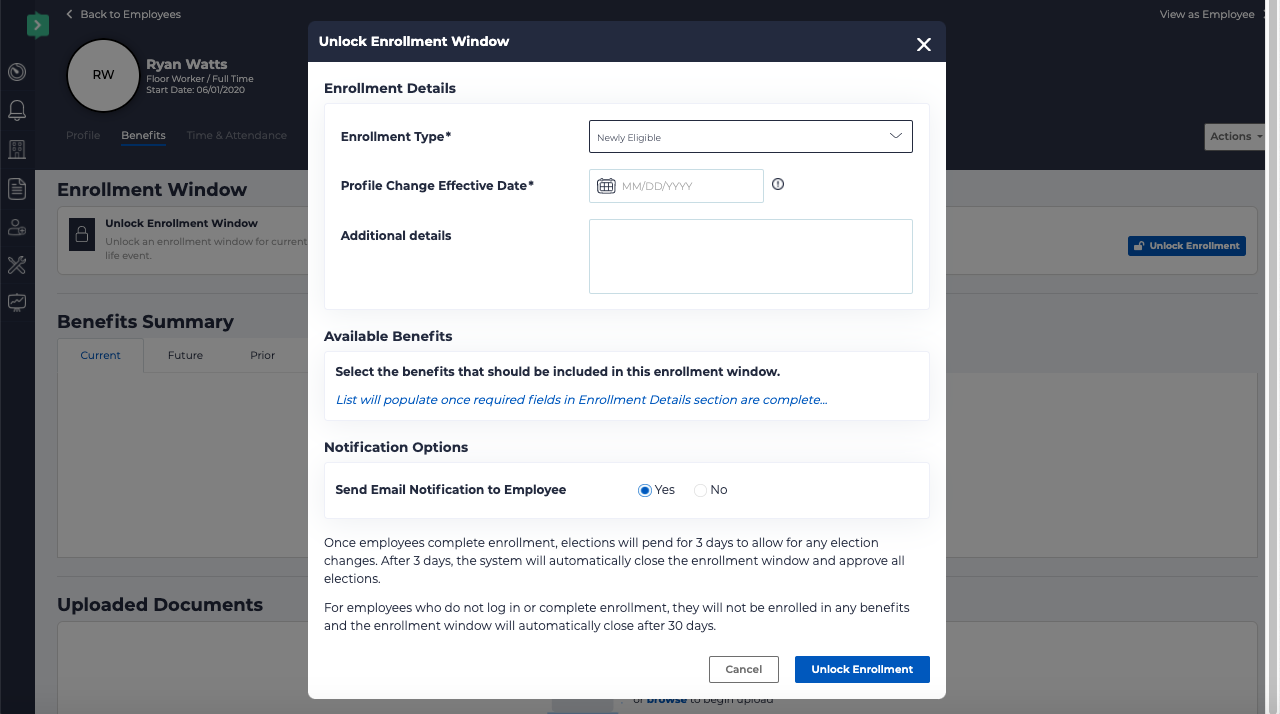Select Yes for email notification to employee

(x=643, y=490)
